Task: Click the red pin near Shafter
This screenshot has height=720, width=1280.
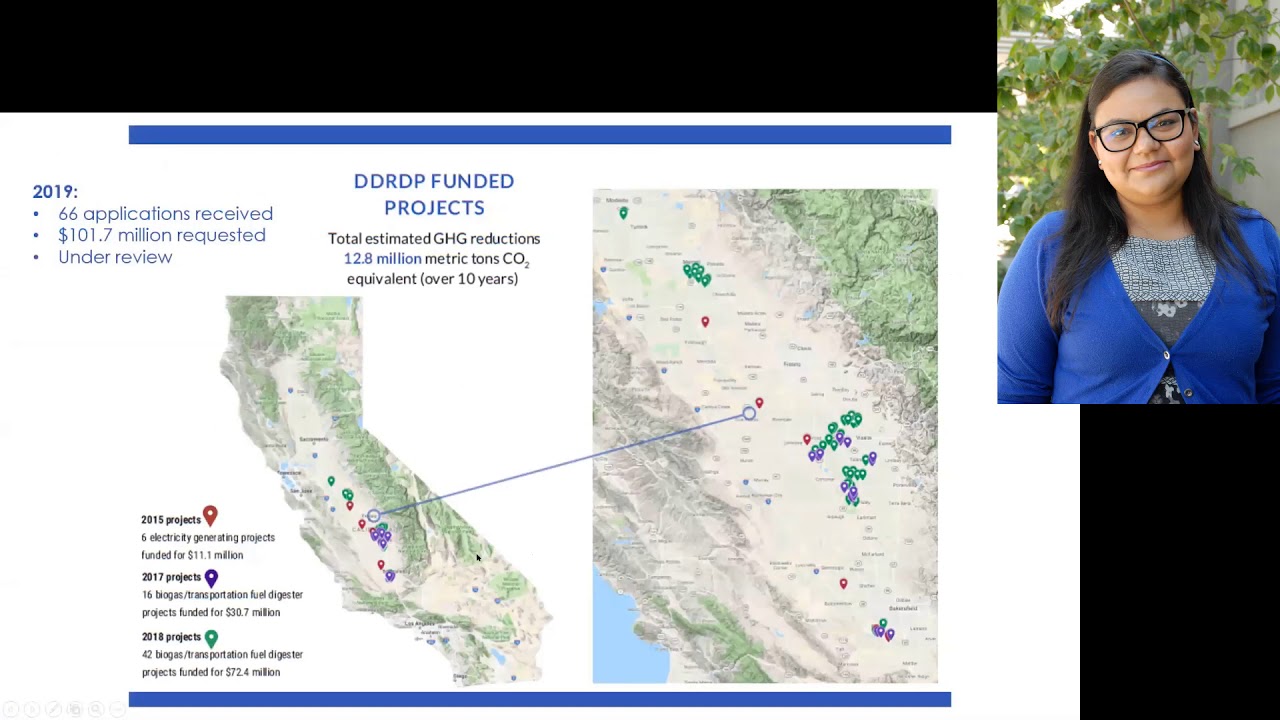Action: (843, 584)
